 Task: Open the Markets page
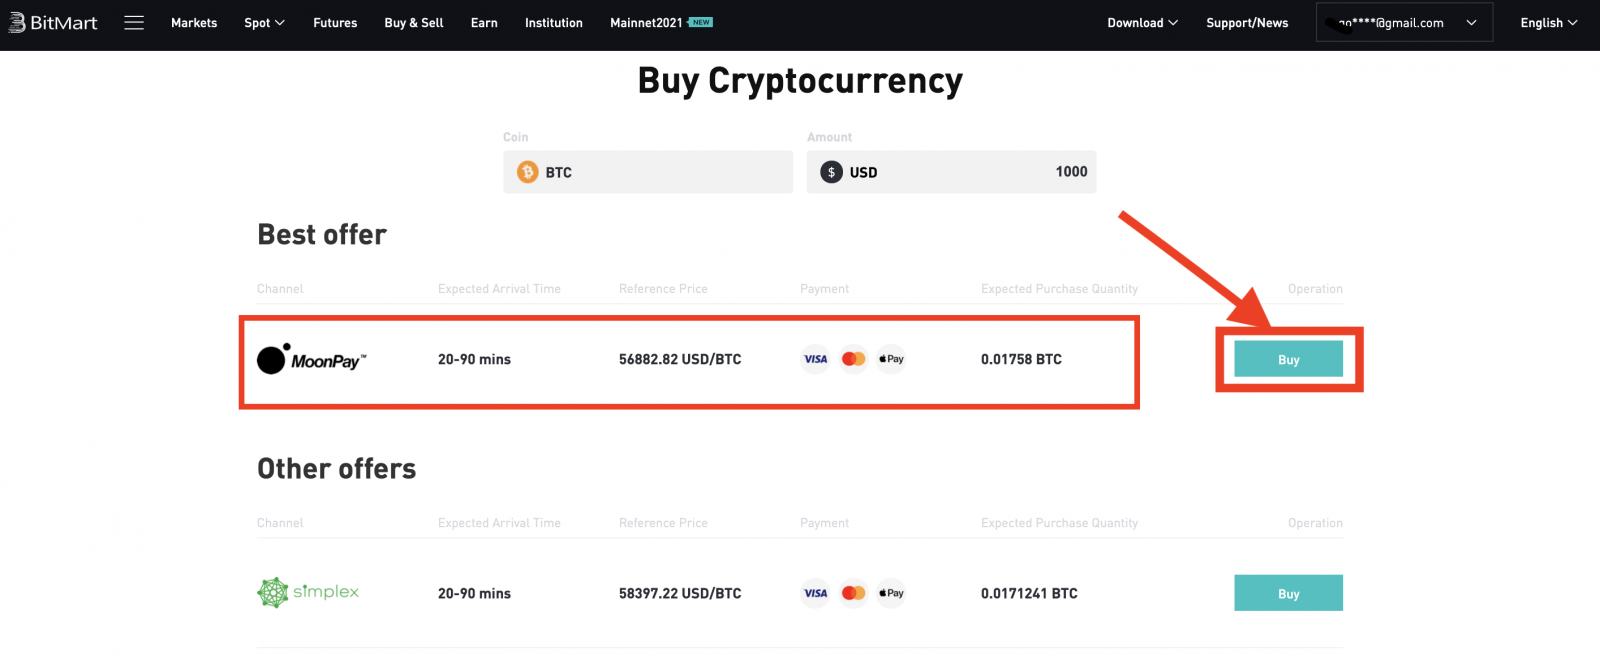[x=194, y=22]
